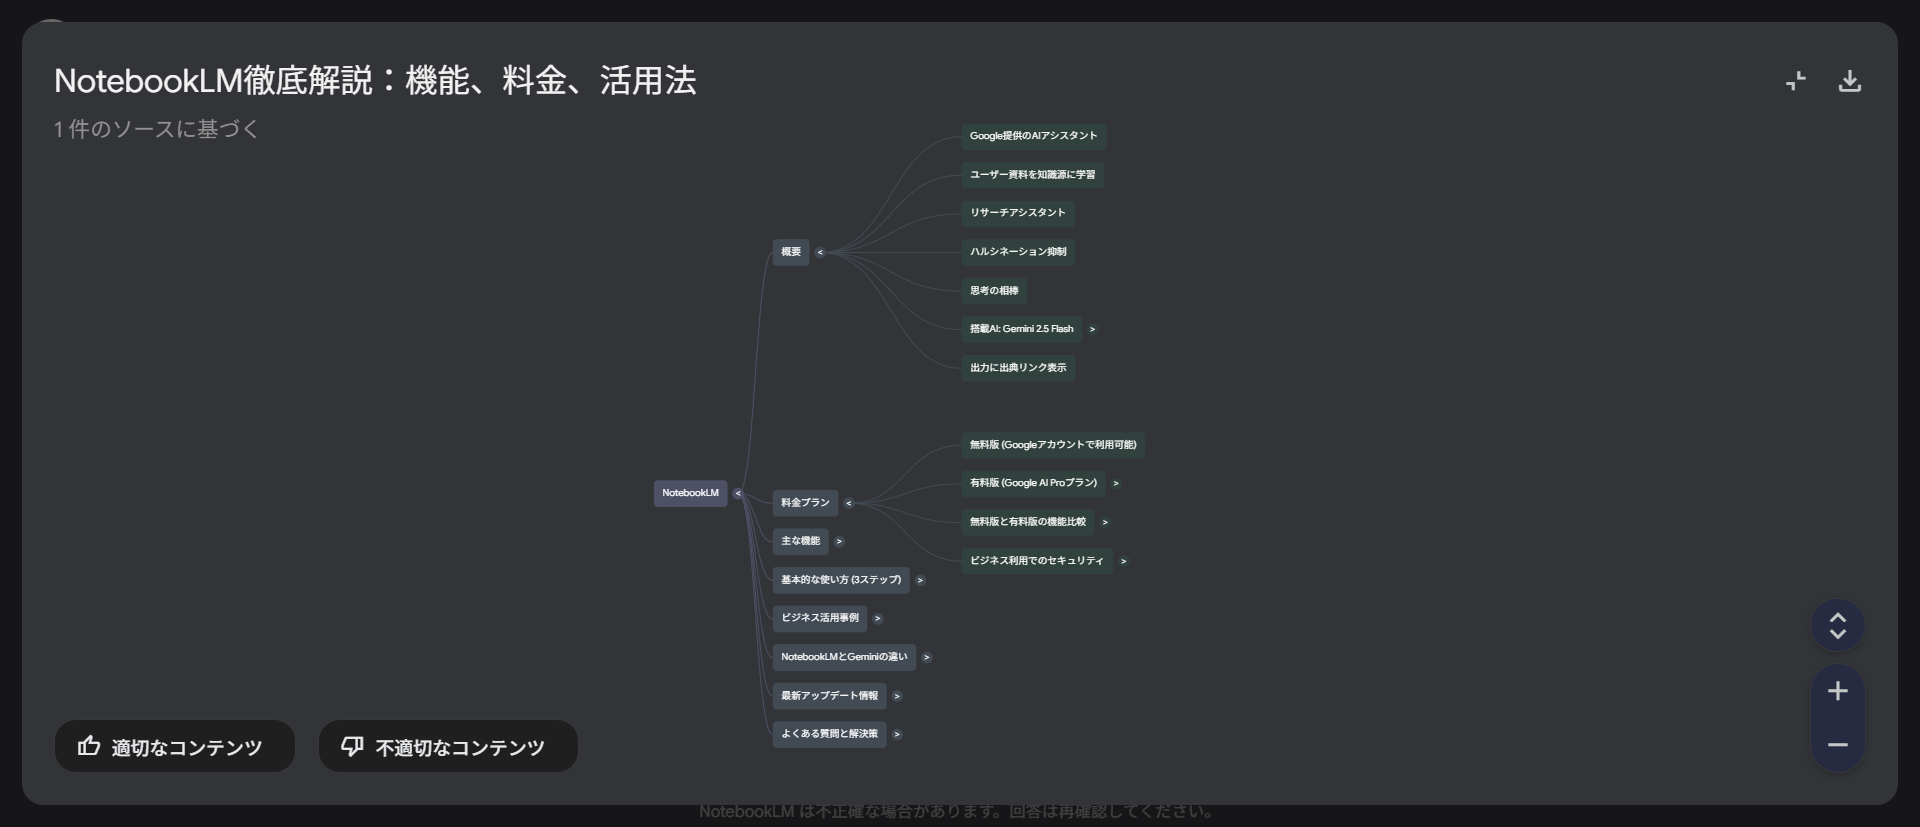Viewport: 1920px width, 827px height.
Task: Expand 搭載AI: Gemini 2.5 Flash arrow
Action: (x=1092, y=329)
